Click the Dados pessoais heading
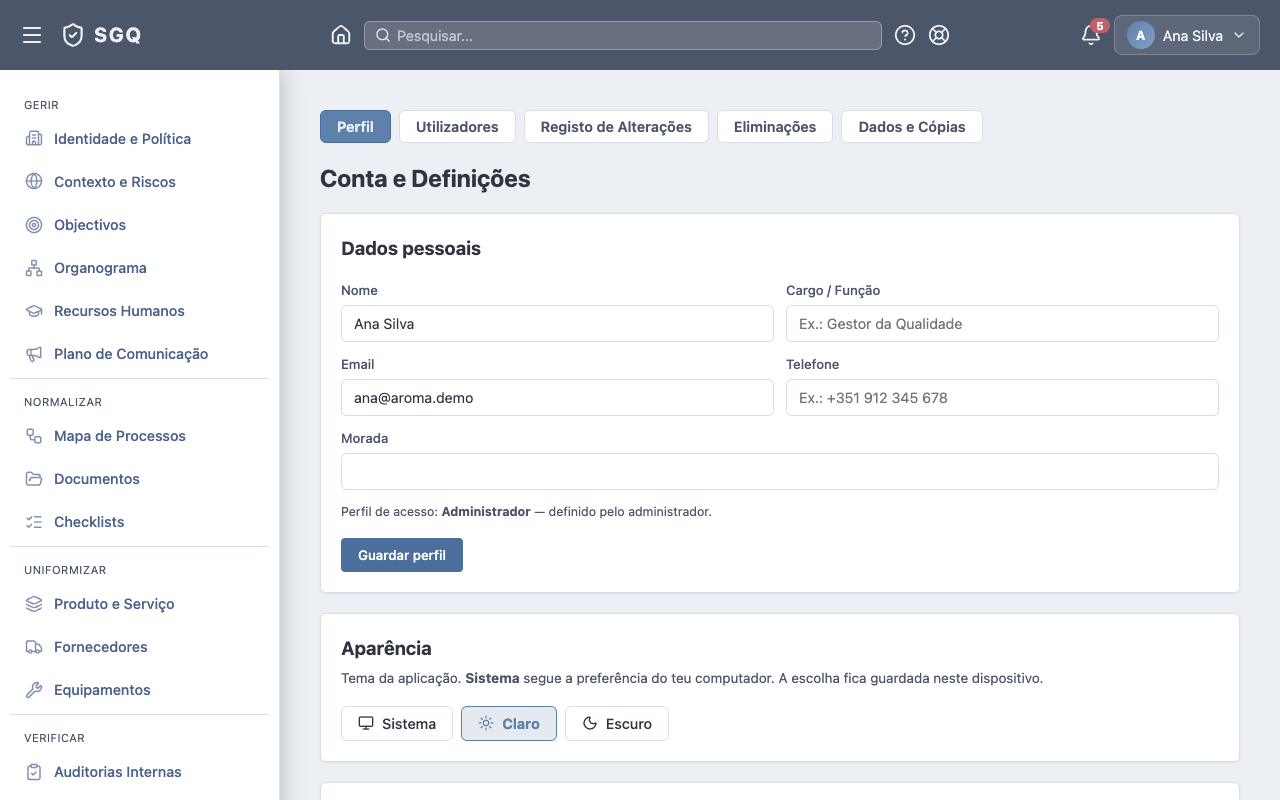 tap(411, 248)
